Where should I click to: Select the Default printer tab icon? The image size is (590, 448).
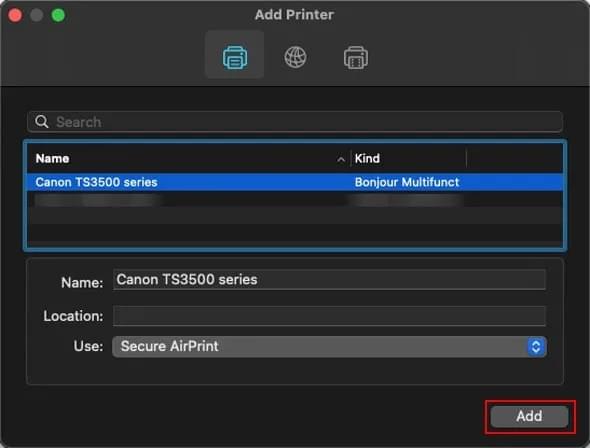(235, 57)
